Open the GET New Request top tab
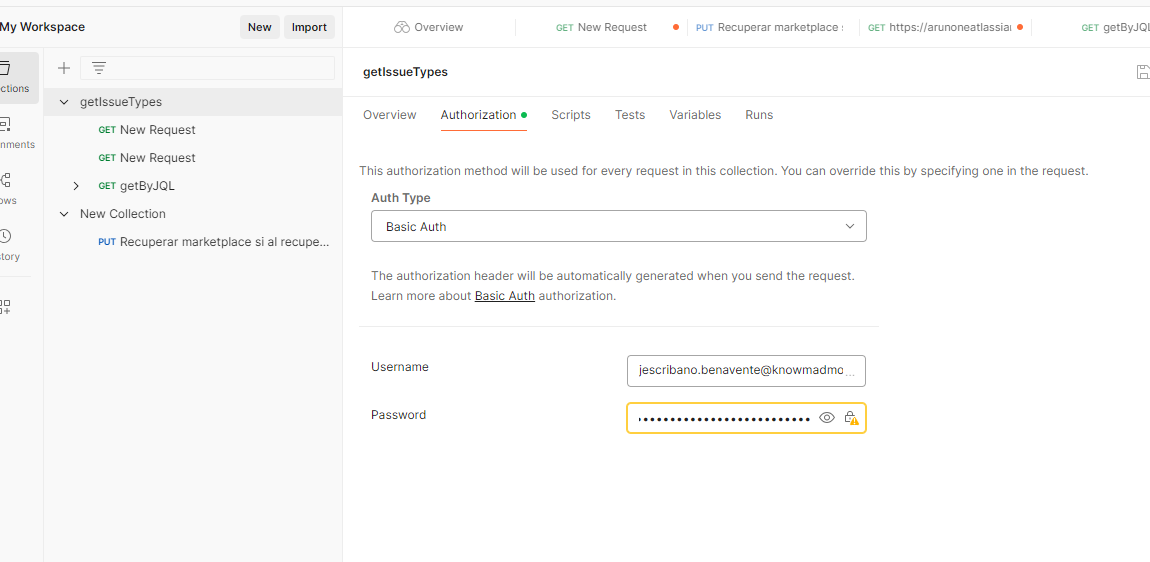Screen dimensions: 1150x562 601,27
